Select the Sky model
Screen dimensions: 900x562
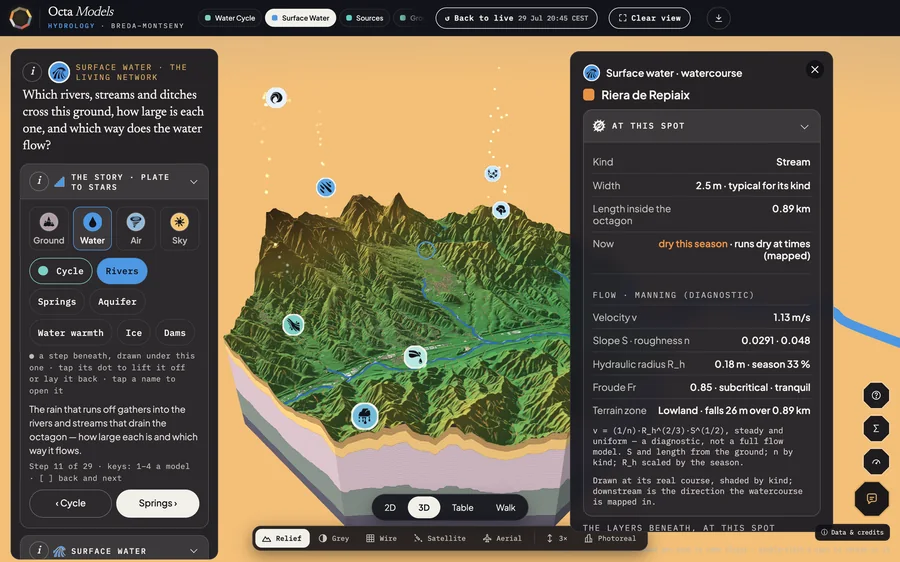click(180, 228)
